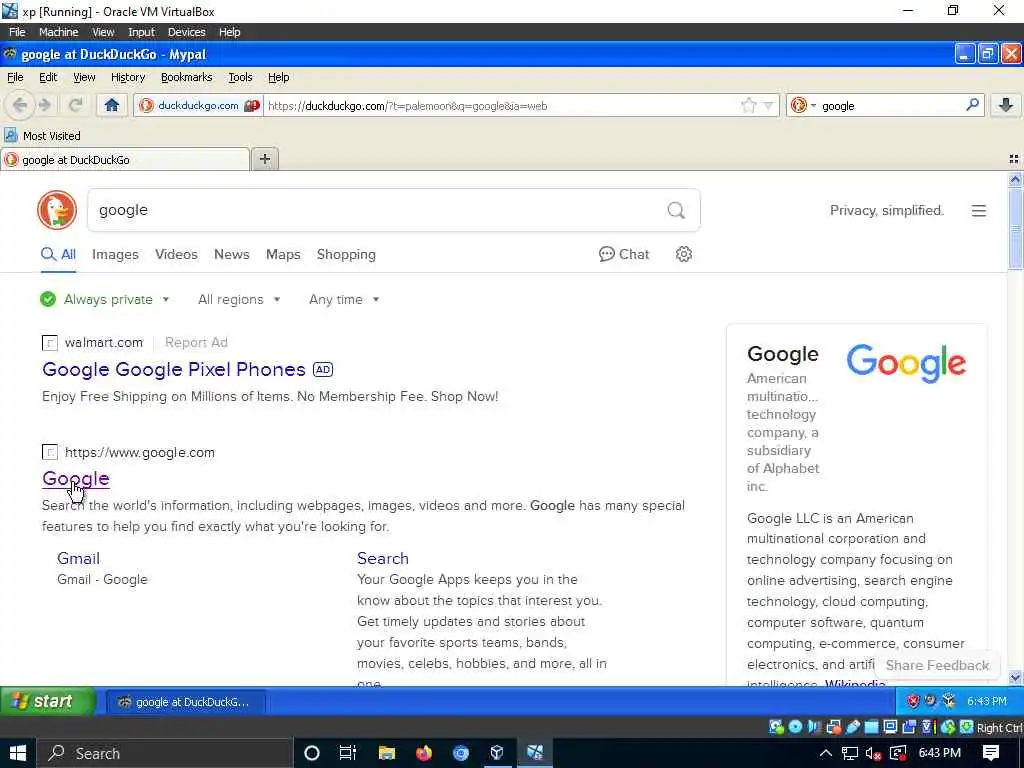Click the duckduckgo.com site identity button
Screen dimensions: 1024x768
[x=199, y=105]
